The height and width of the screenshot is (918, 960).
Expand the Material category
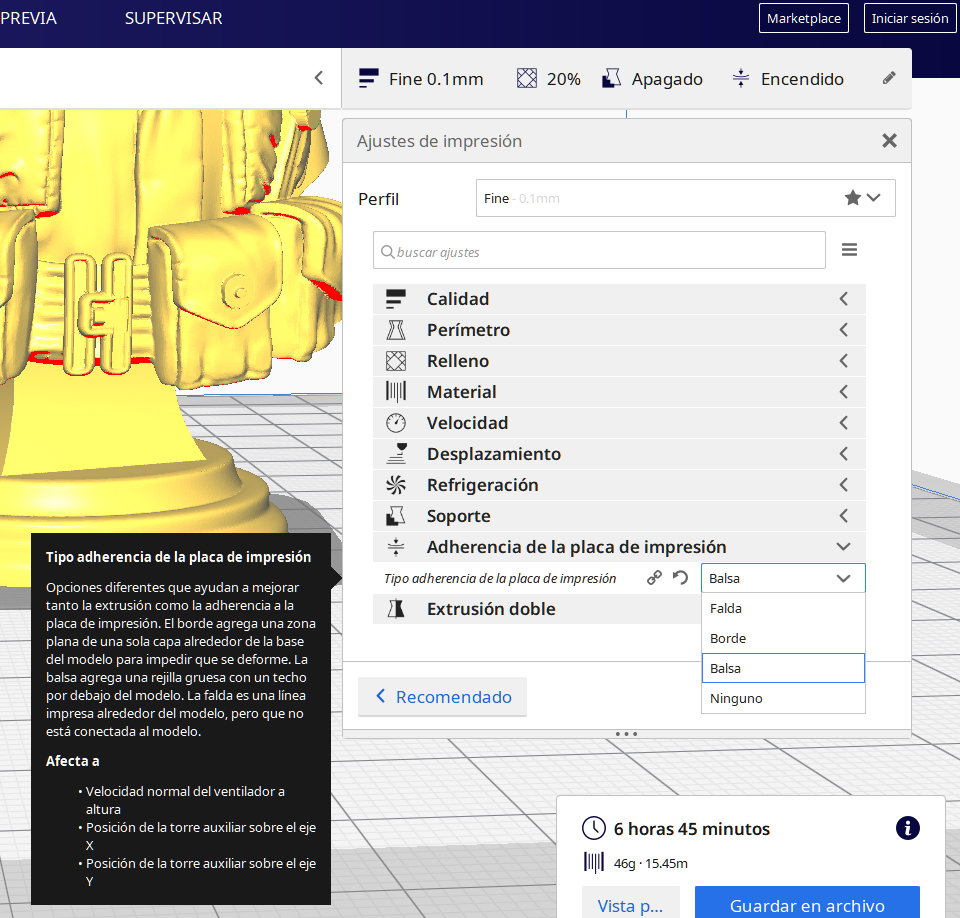[x=619, y=392]
